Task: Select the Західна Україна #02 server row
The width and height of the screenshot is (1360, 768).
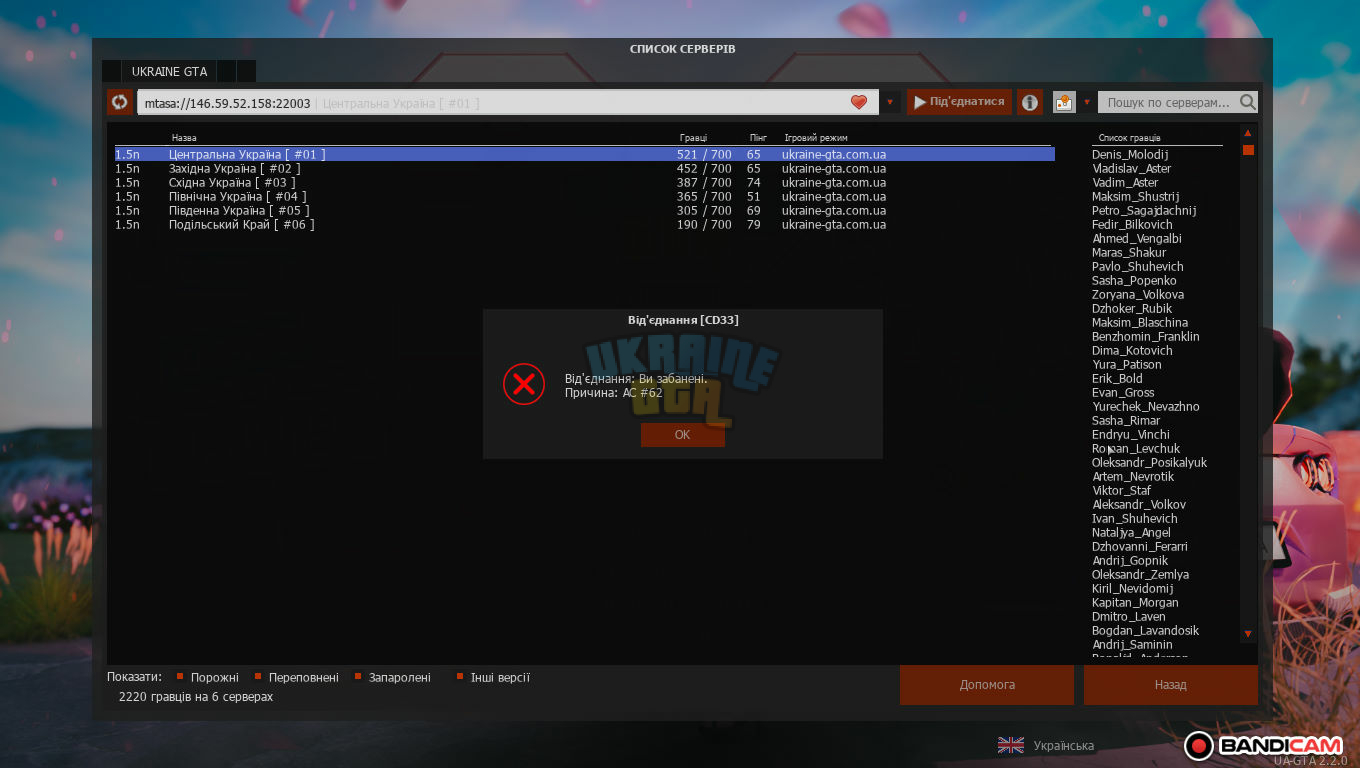Action: pos(585,169)
